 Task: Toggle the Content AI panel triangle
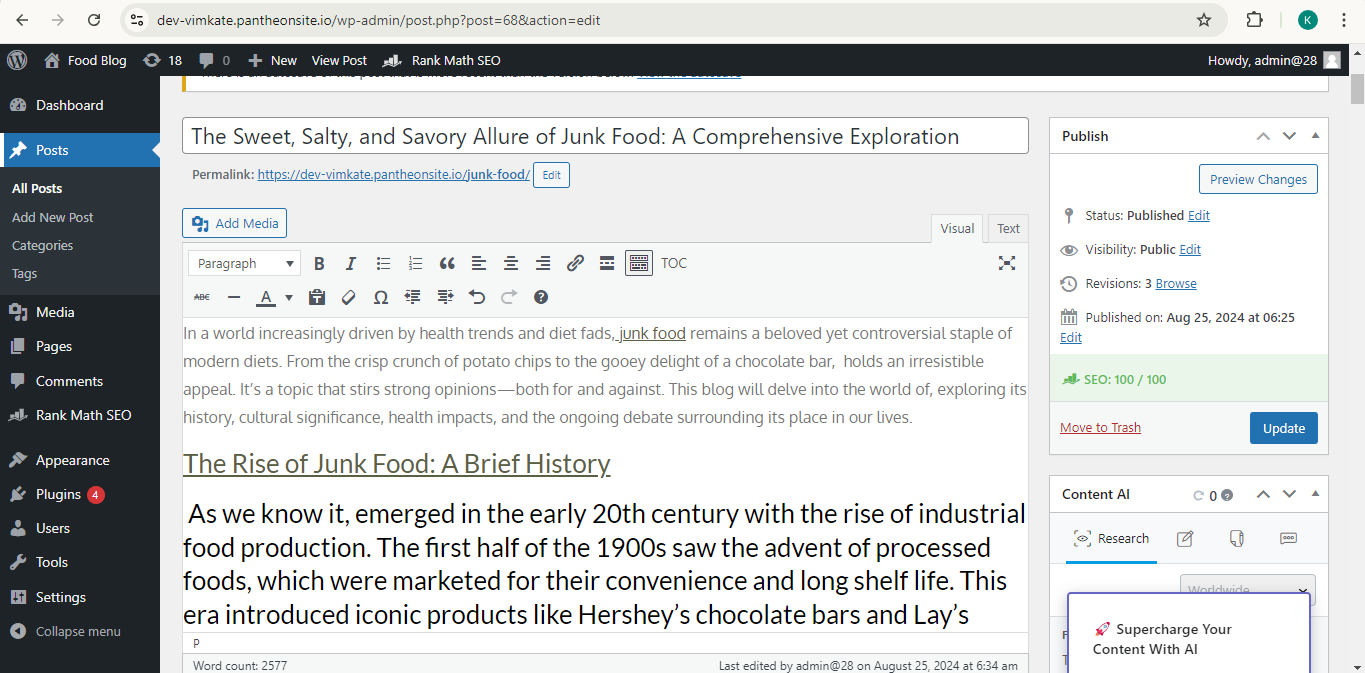pos(1315,494)
